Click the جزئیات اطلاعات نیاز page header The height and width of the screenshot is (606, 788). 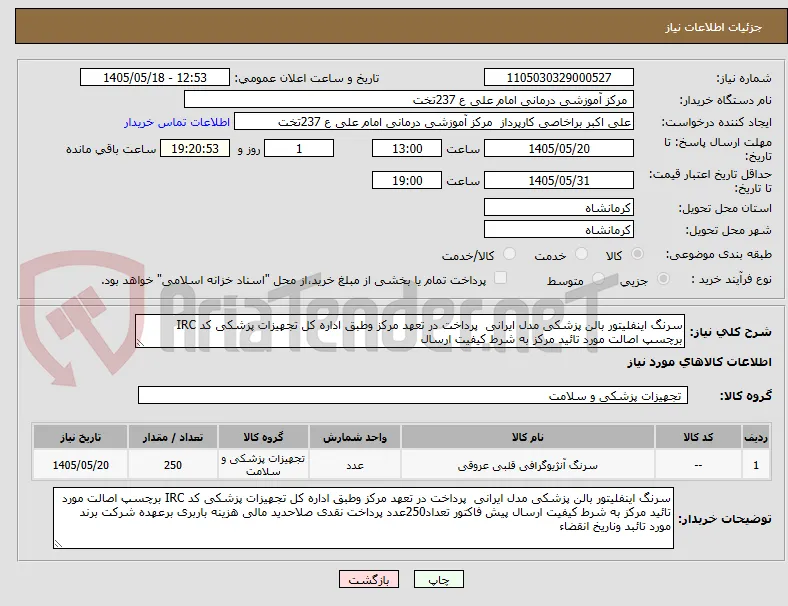pos(714,27)
